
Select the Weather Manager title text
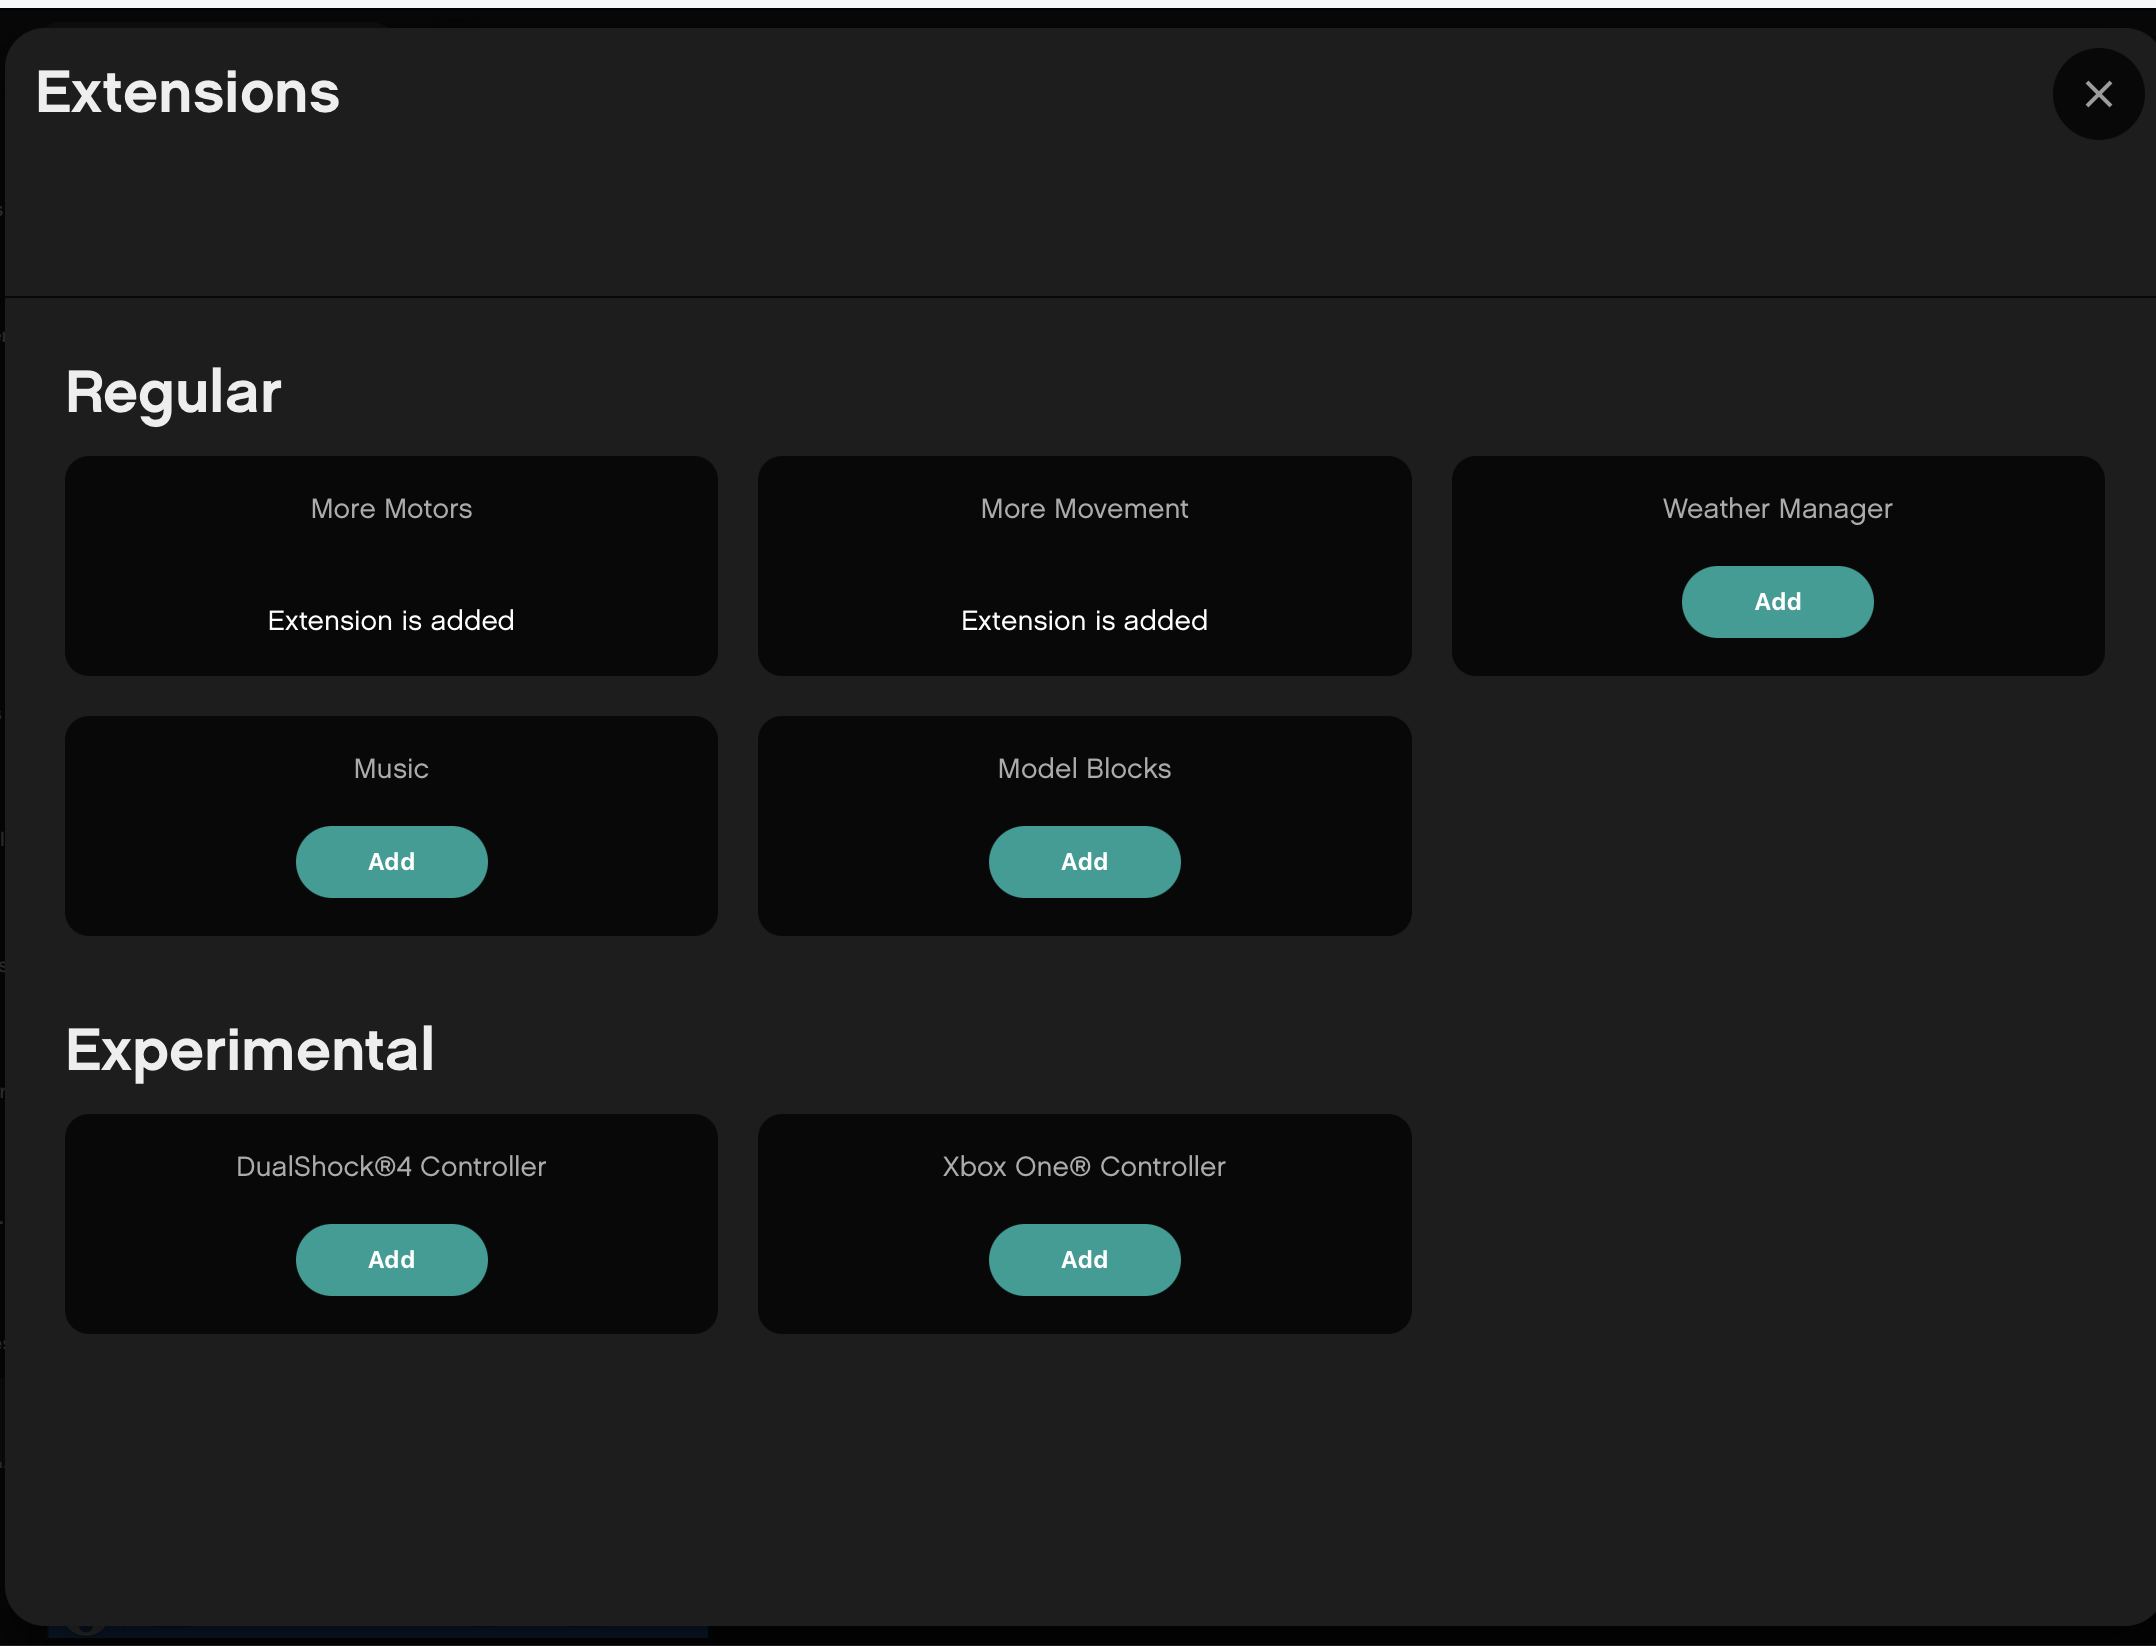pos(1776,509)
